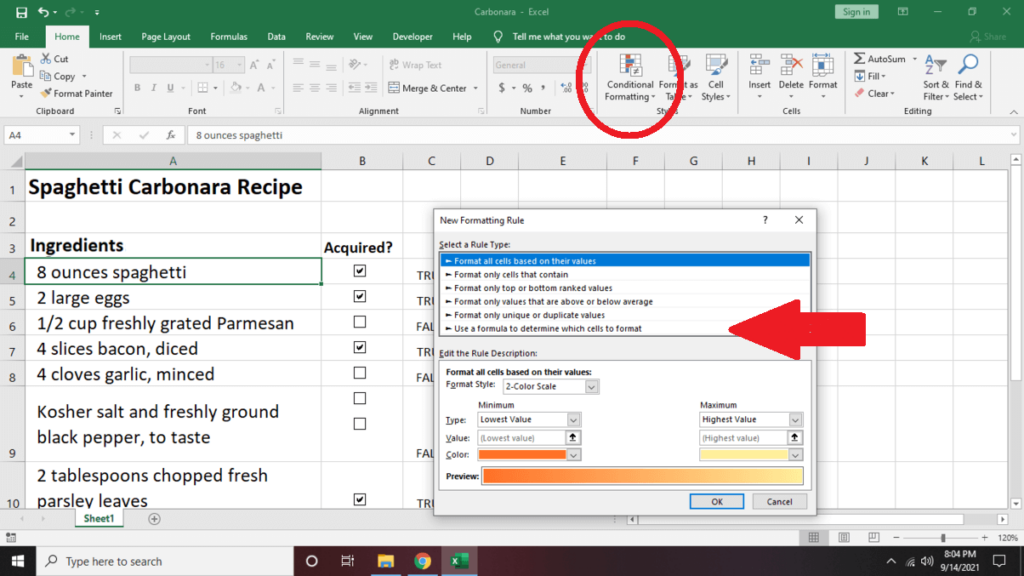Open Excel from the Windows taskbar
The width and height of the screenshot is (1024, 576).
[x=460, y=561]
